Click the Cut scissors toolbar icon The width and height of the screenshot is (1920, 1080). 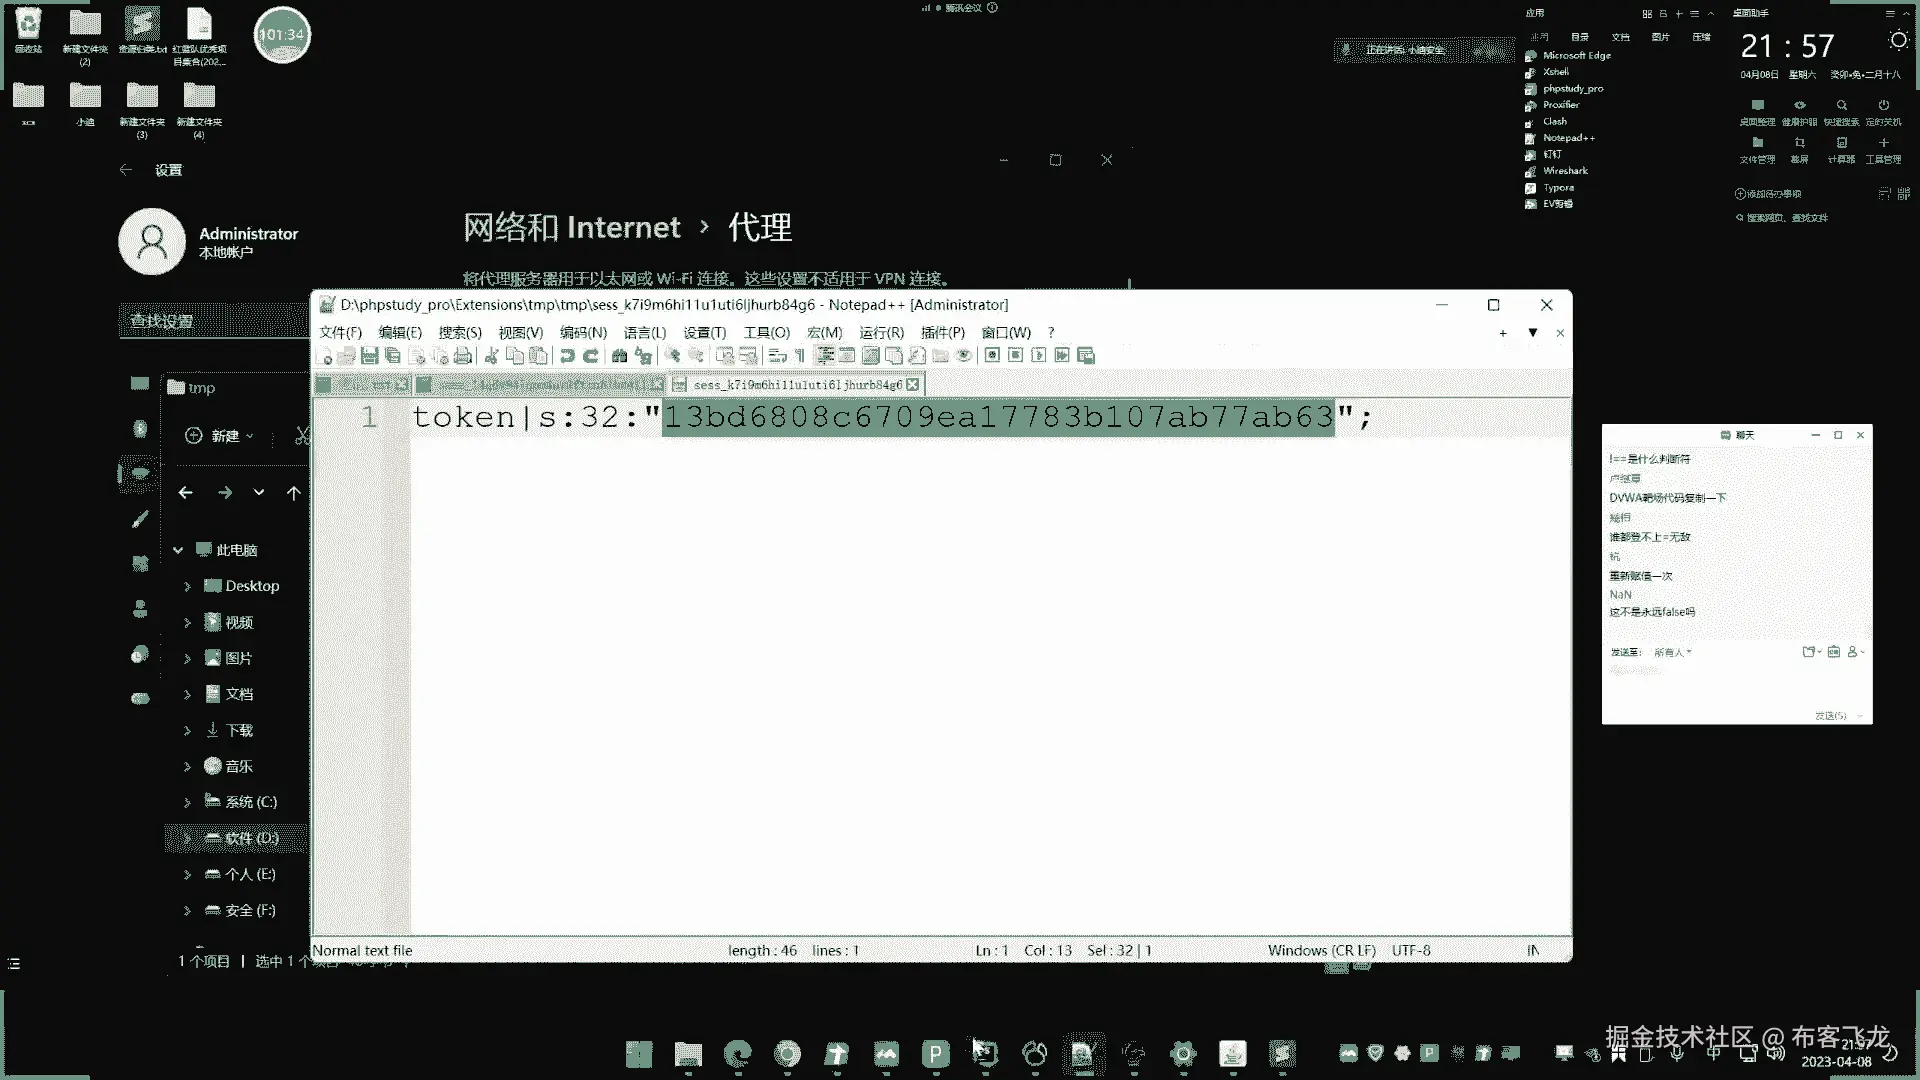coord(491,356)
